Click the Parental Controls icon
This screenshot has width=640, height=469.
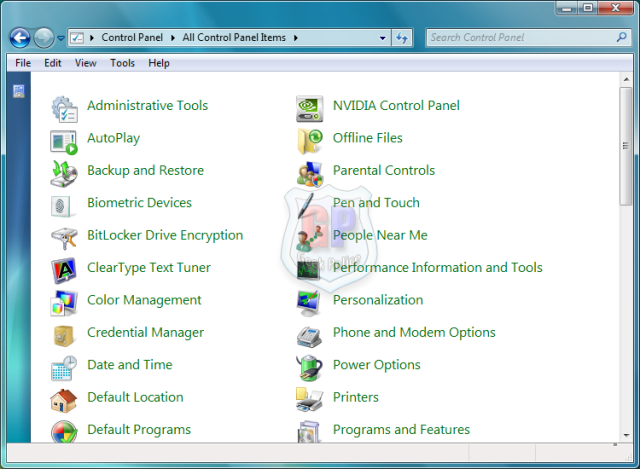(x=310, y=174)
